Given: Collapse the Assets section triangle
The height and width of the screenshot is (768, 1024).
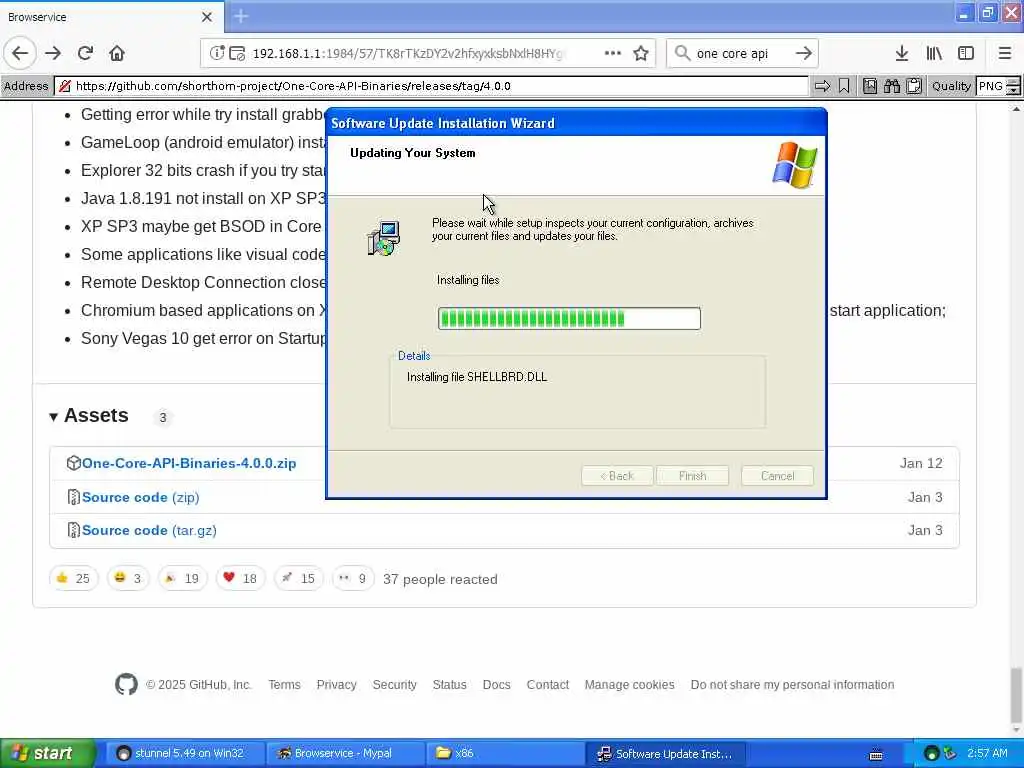Looking at the screenshot, I should coord(54,417).
